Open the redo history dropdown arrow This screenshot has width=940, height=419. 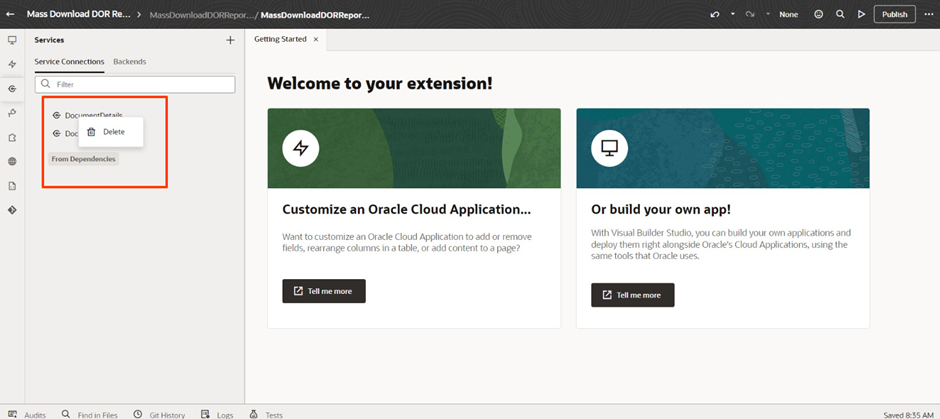click(767, 14)
